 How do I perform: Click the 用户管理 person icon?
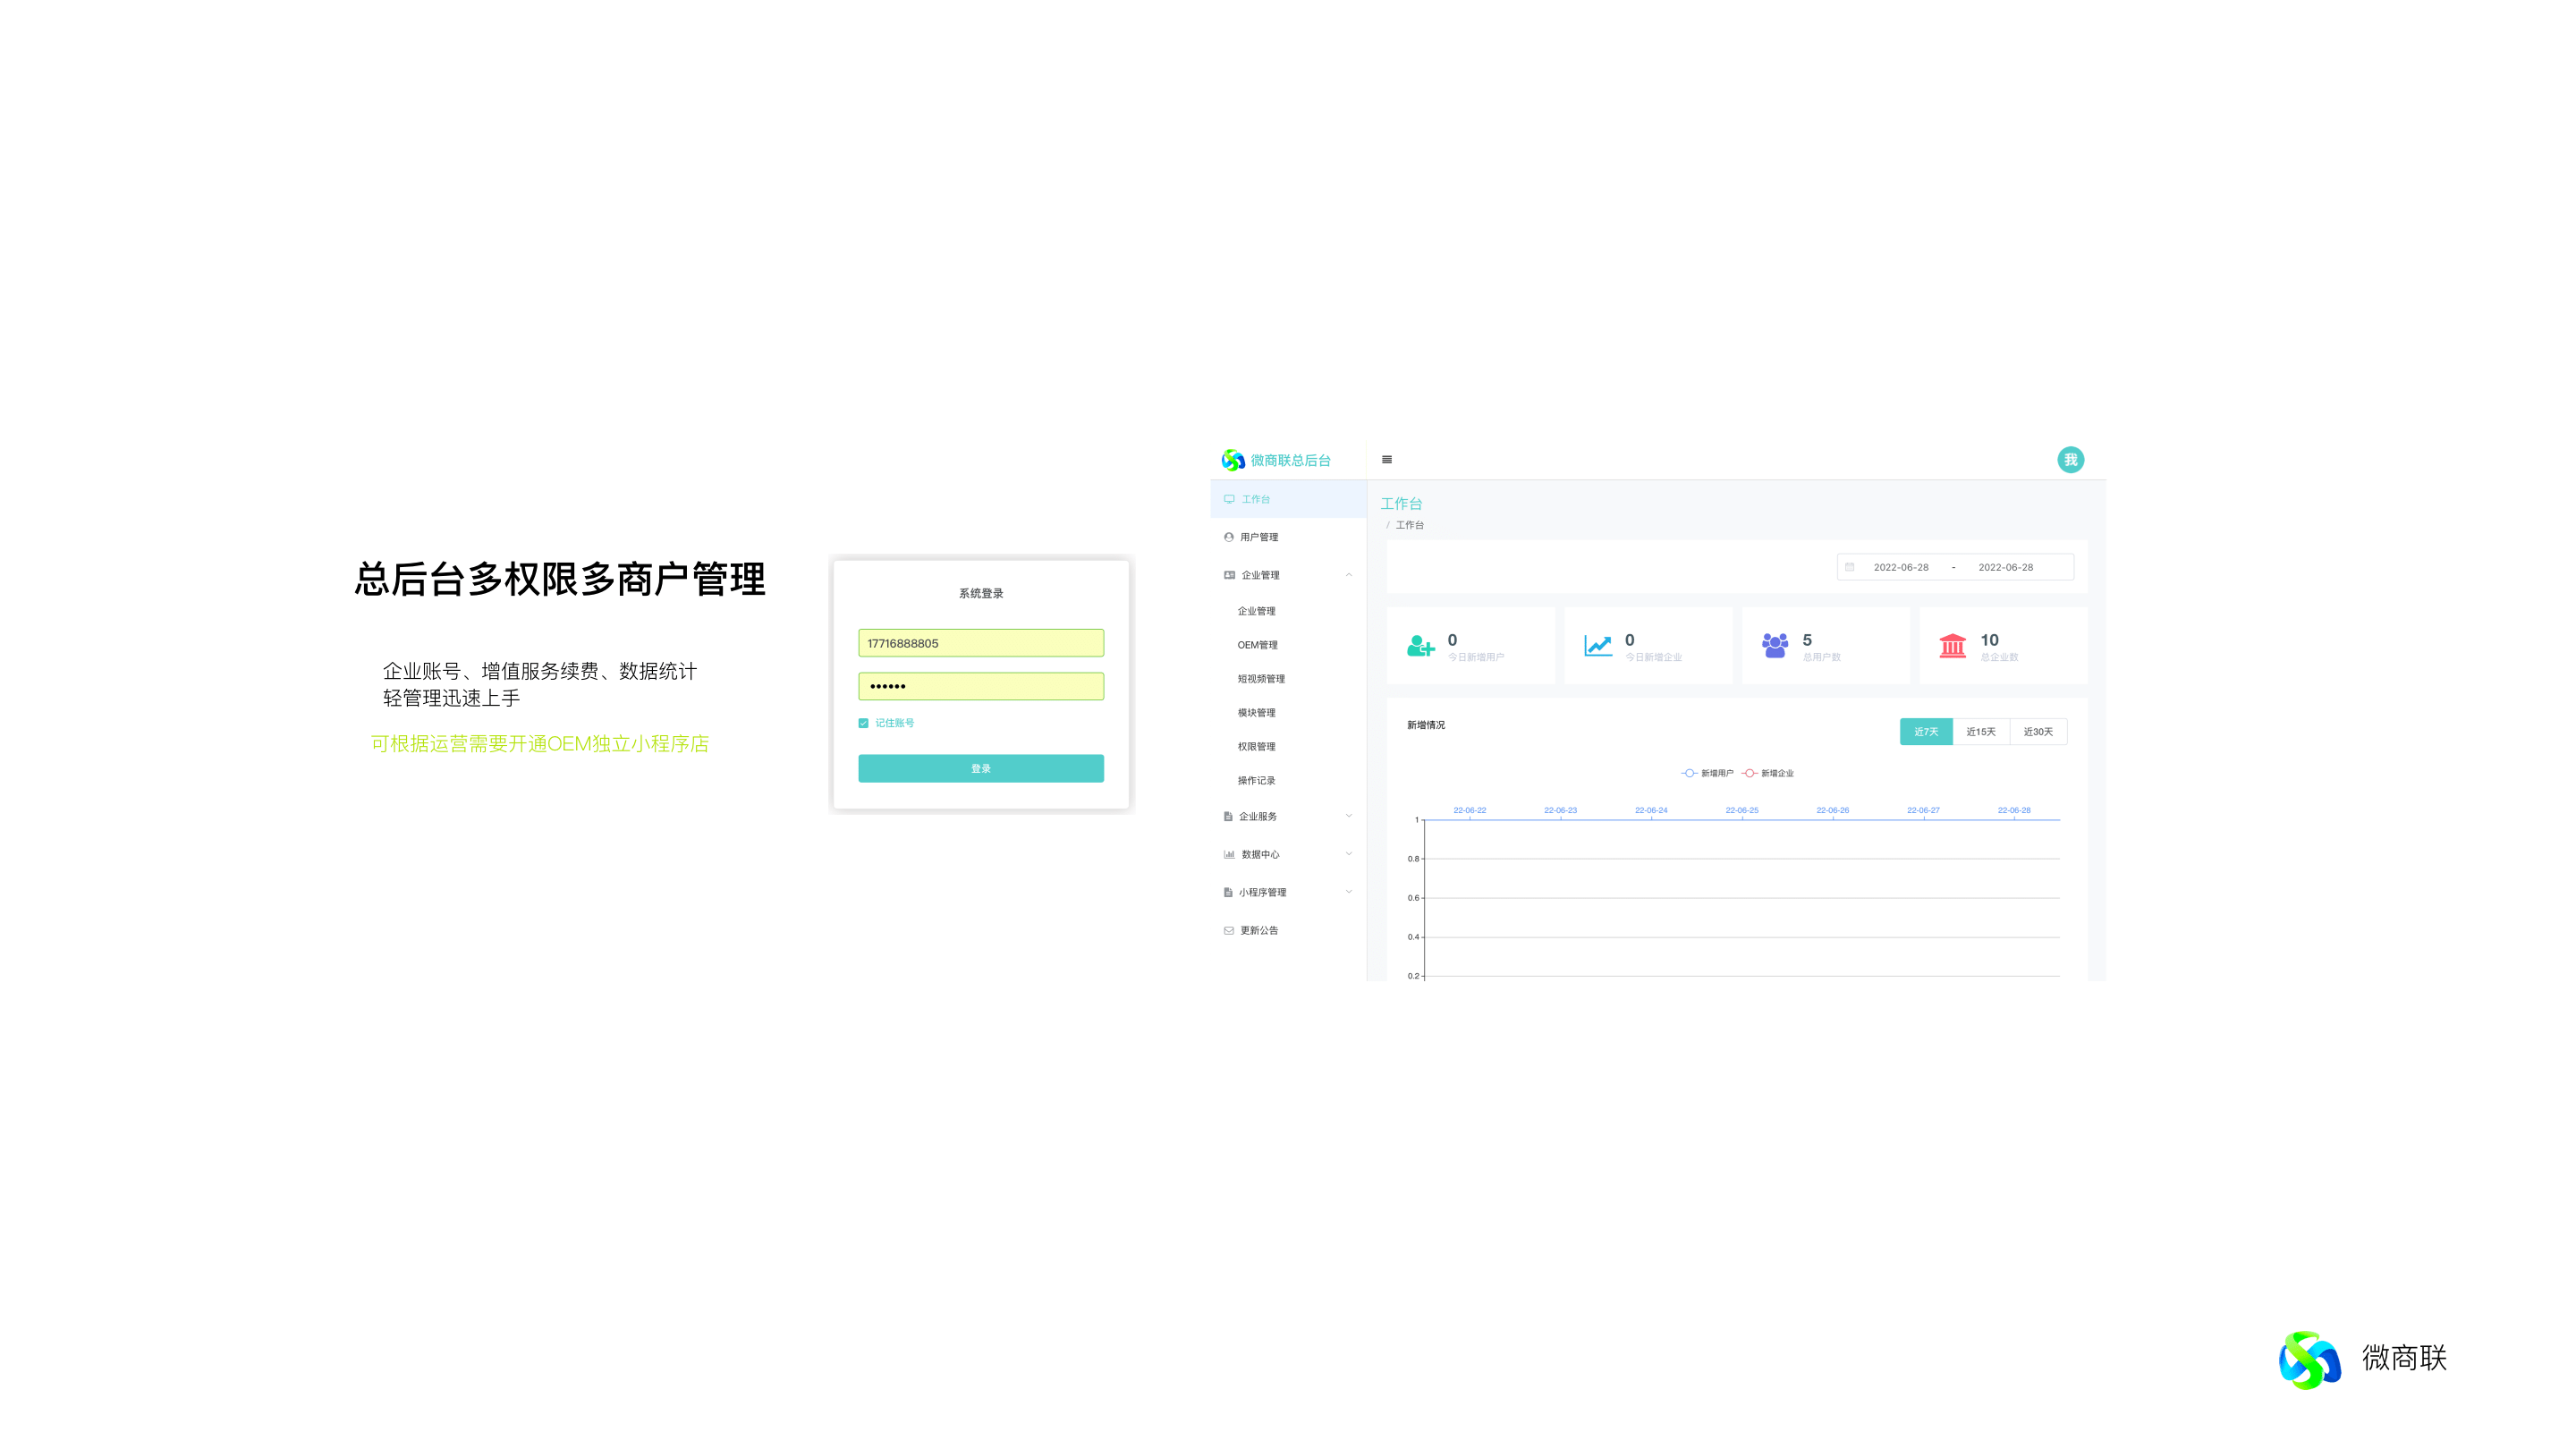[x=1229, y=537]
